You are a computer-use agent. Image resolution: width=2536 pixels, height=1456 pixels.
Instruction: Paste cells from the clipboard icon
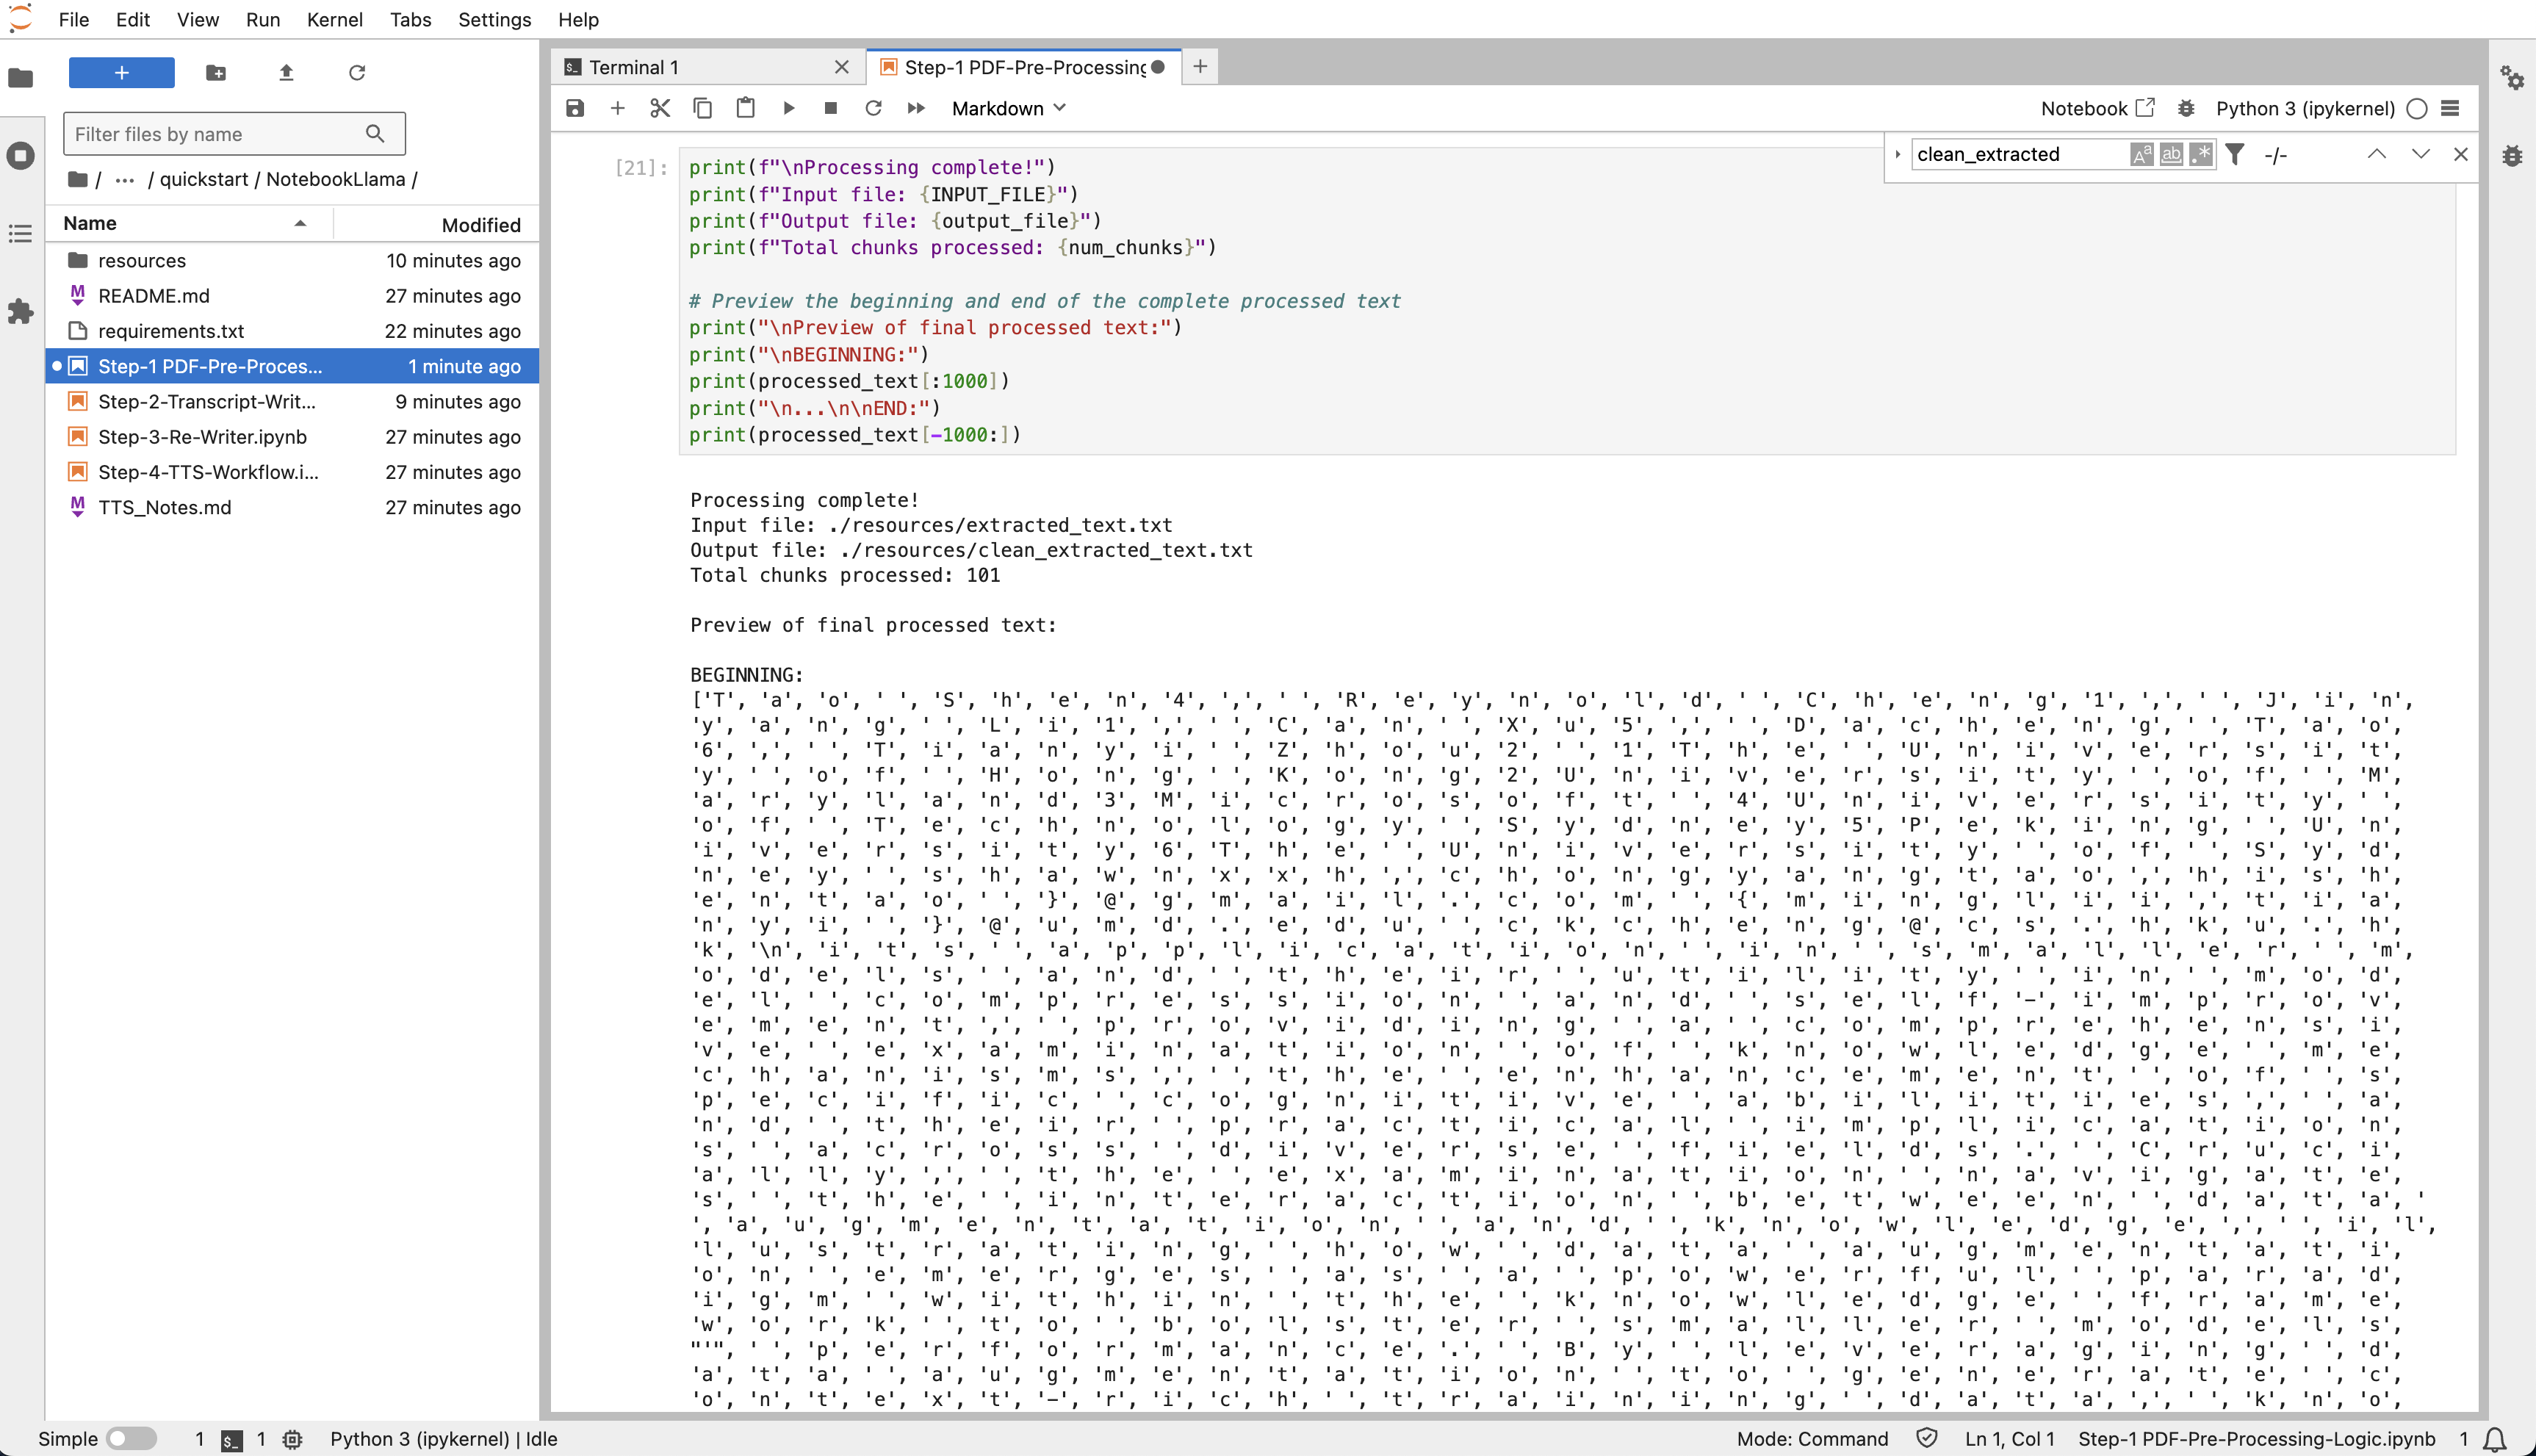(745, 108)
